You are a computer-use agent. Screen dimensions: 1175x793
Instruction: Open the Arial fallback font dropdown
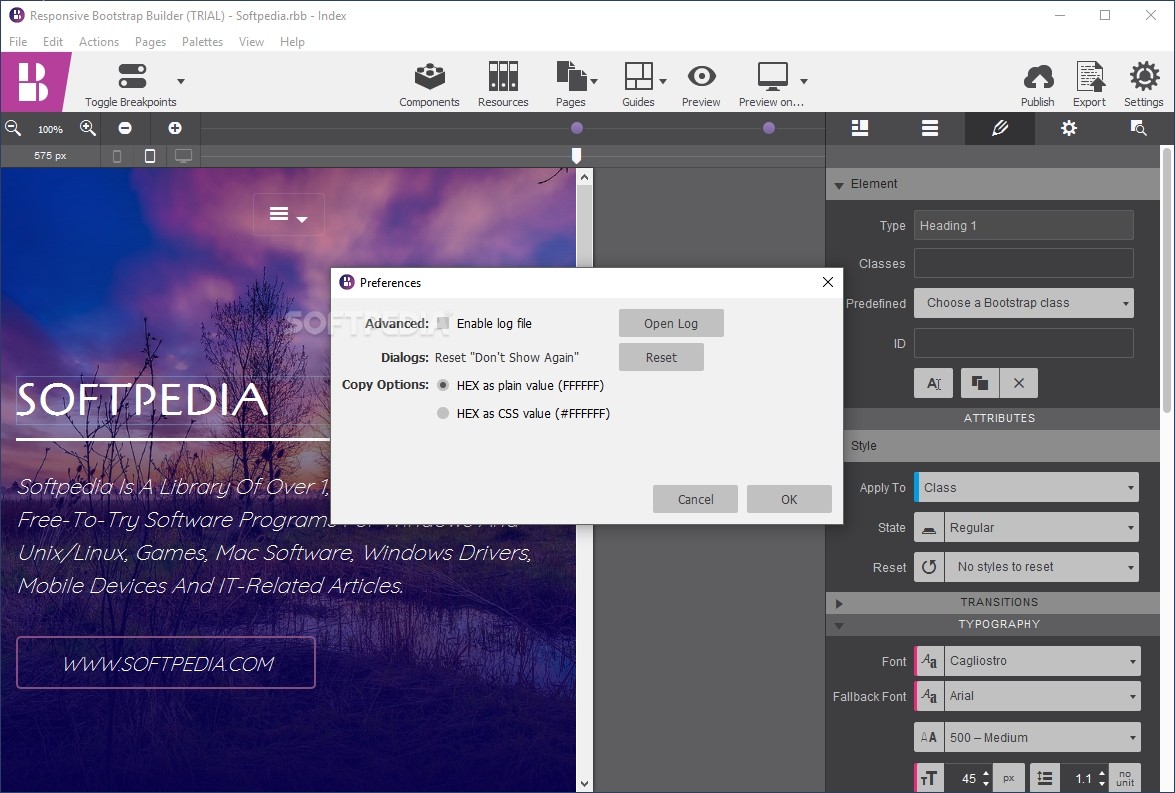pos(1042,696)
